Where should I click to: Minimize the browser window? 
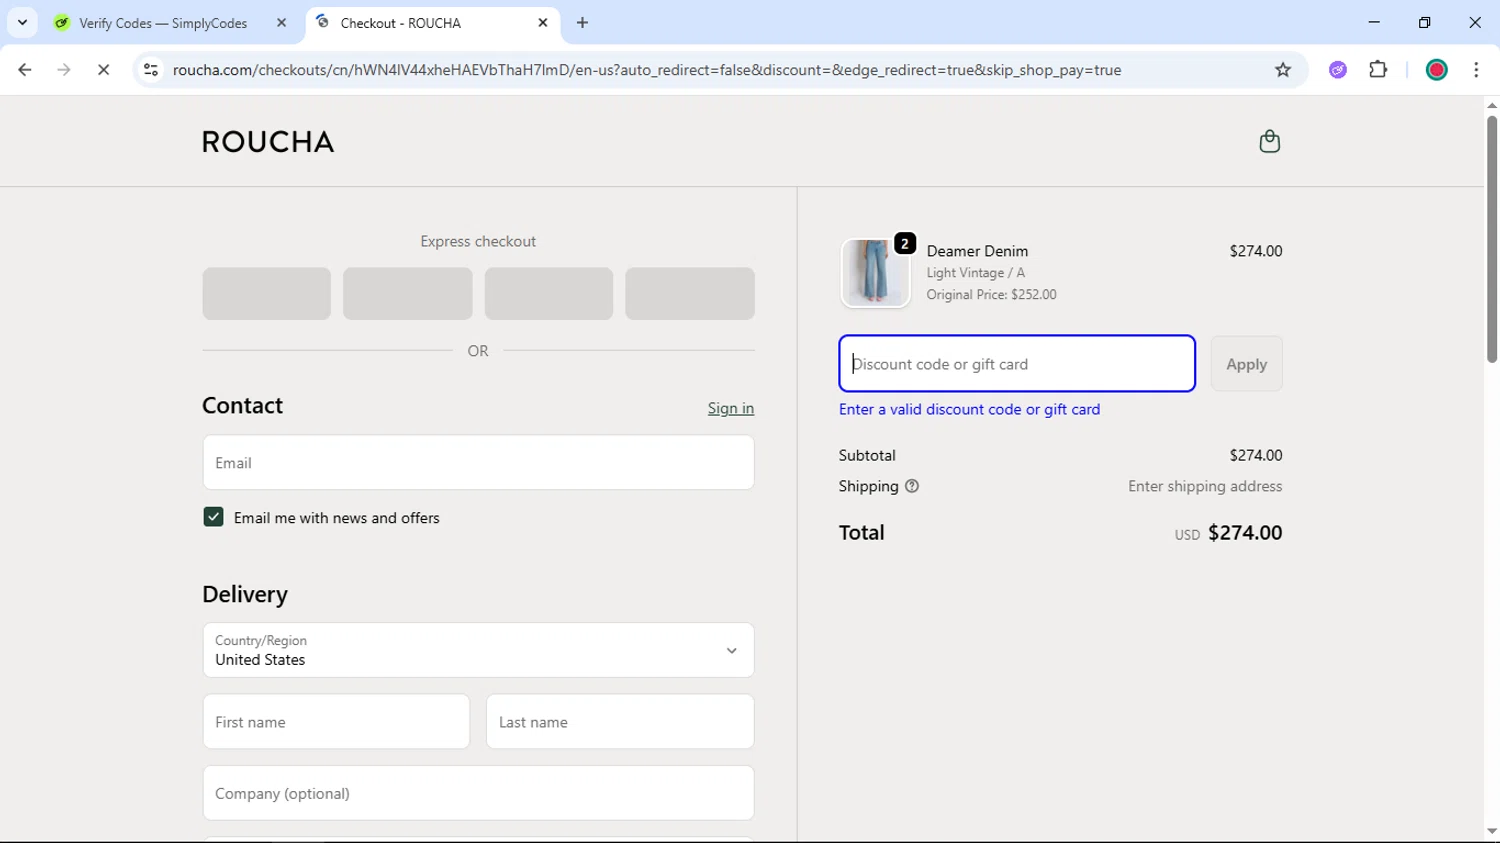click(1374, 22)
